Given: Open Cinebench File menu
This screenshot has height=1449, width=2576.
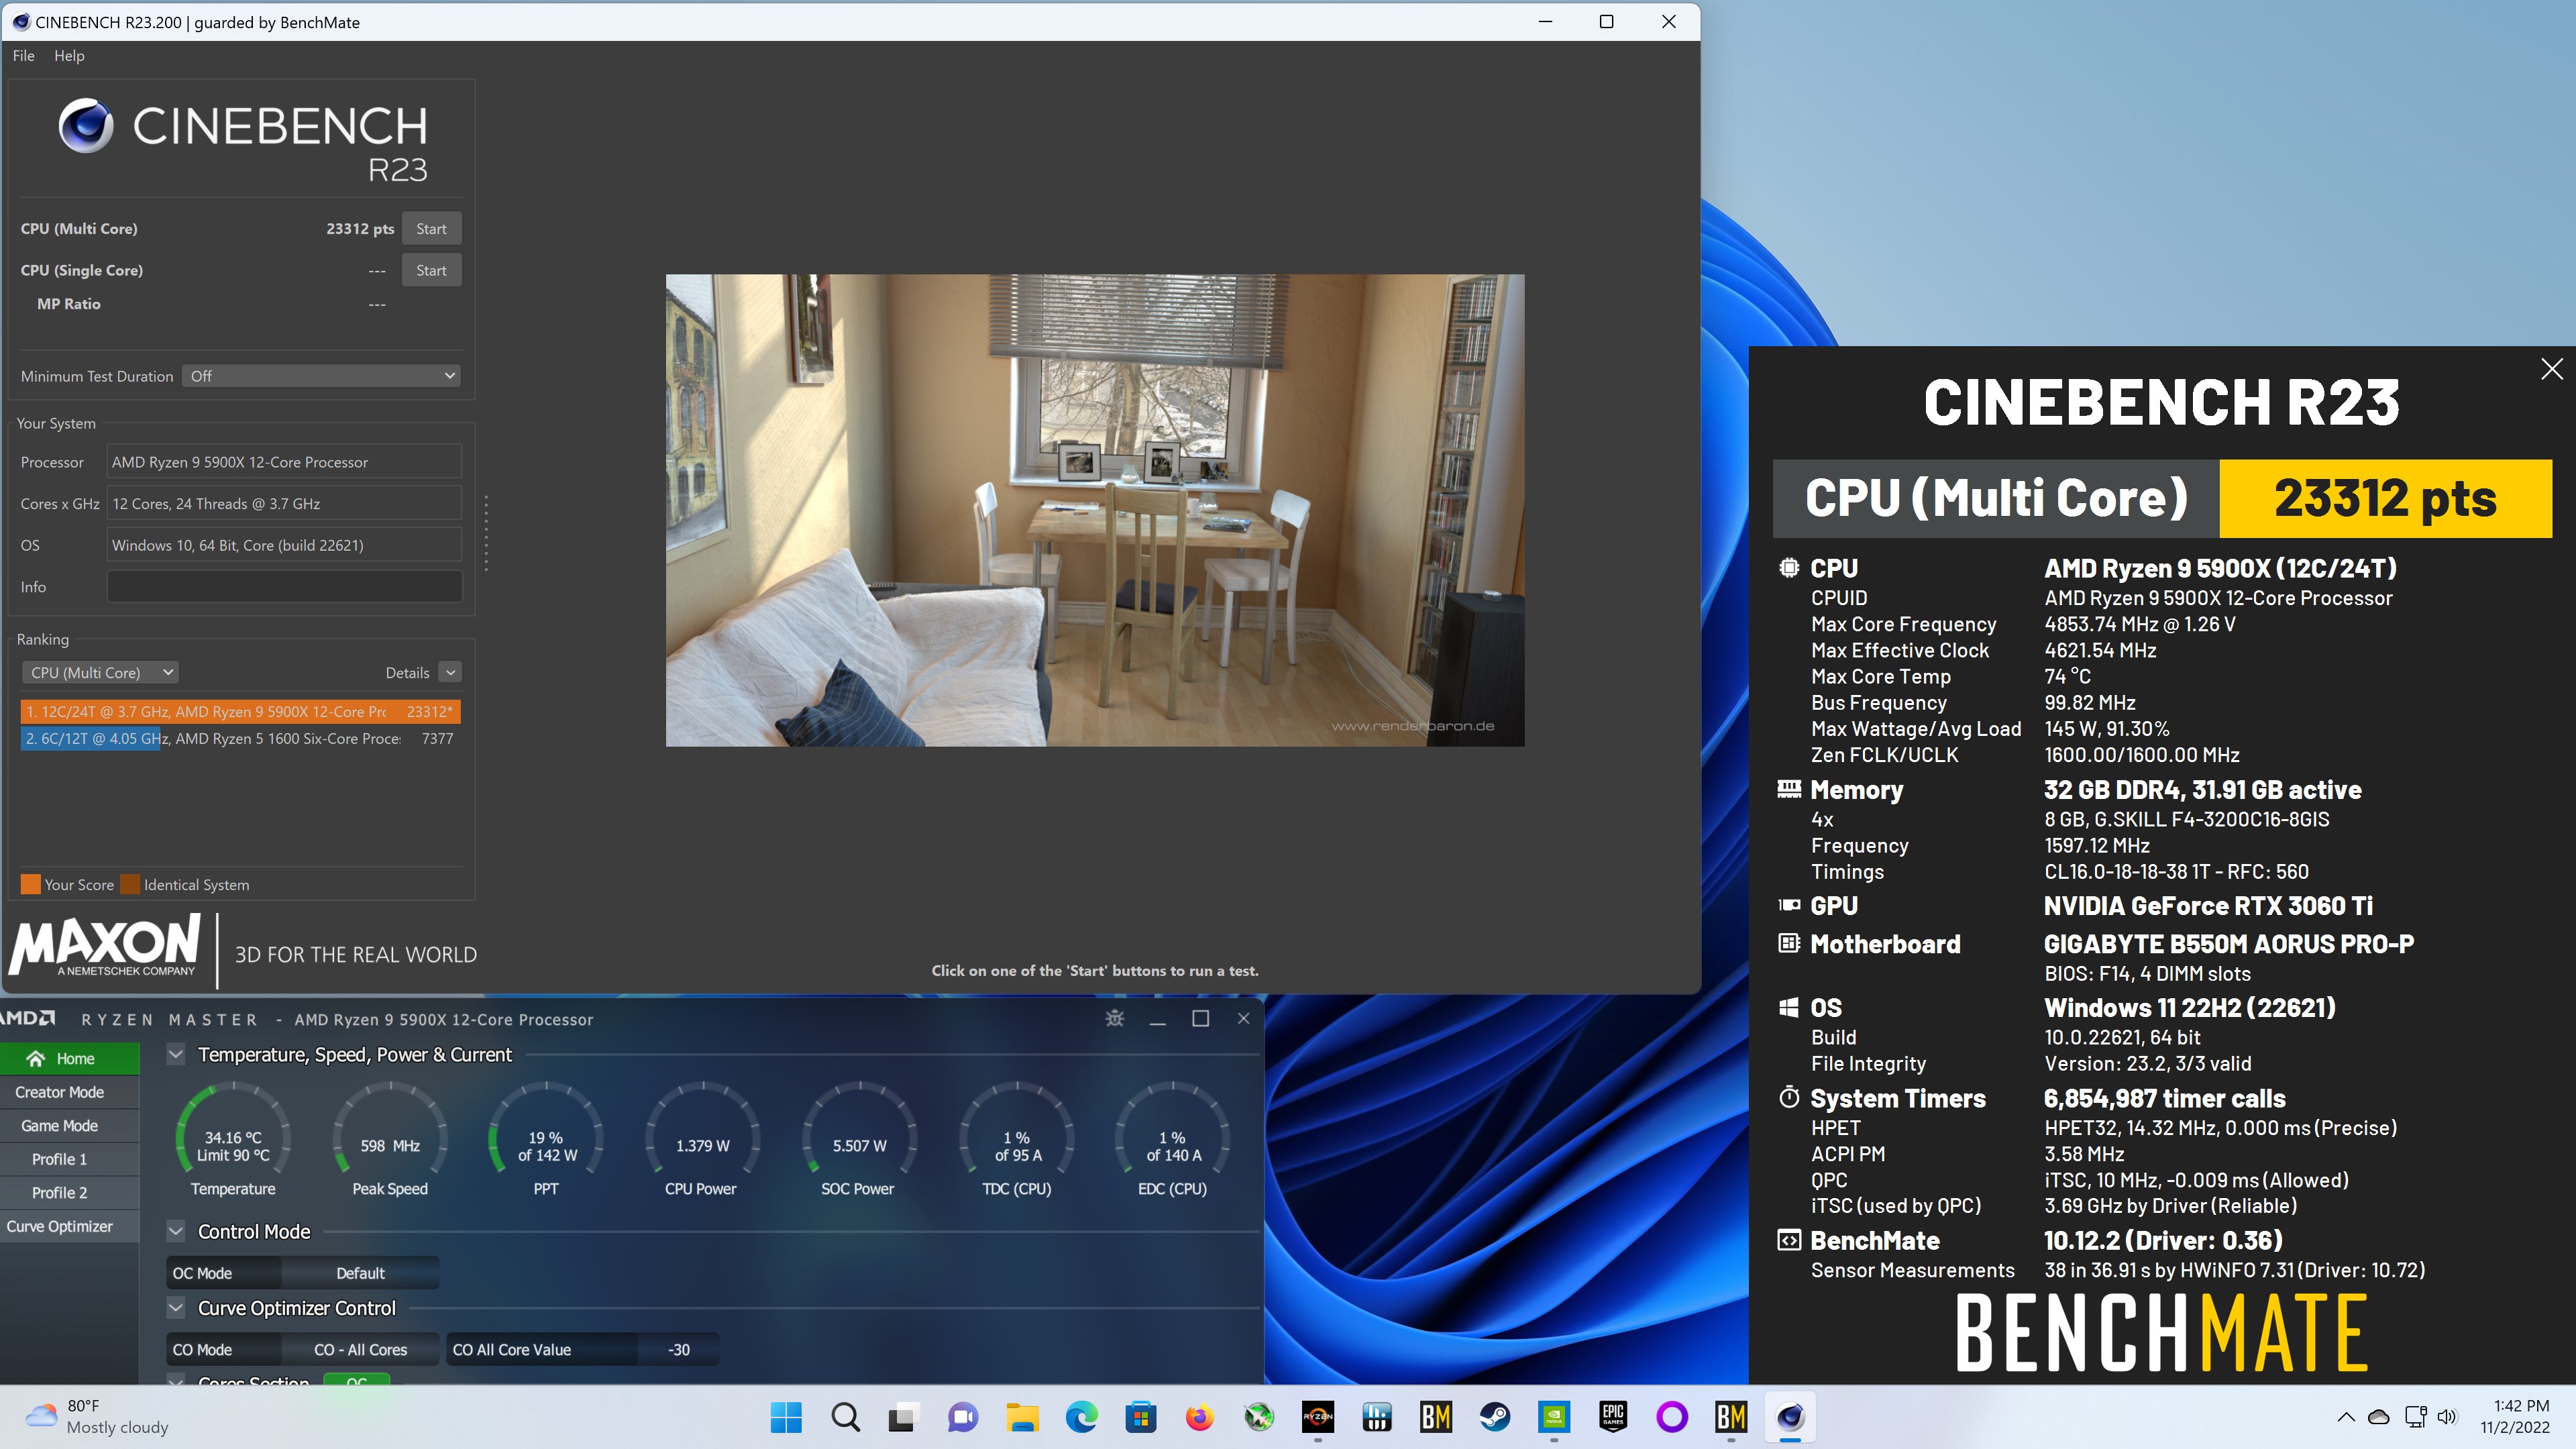Looking at the screenshot, I should (23, 56).
